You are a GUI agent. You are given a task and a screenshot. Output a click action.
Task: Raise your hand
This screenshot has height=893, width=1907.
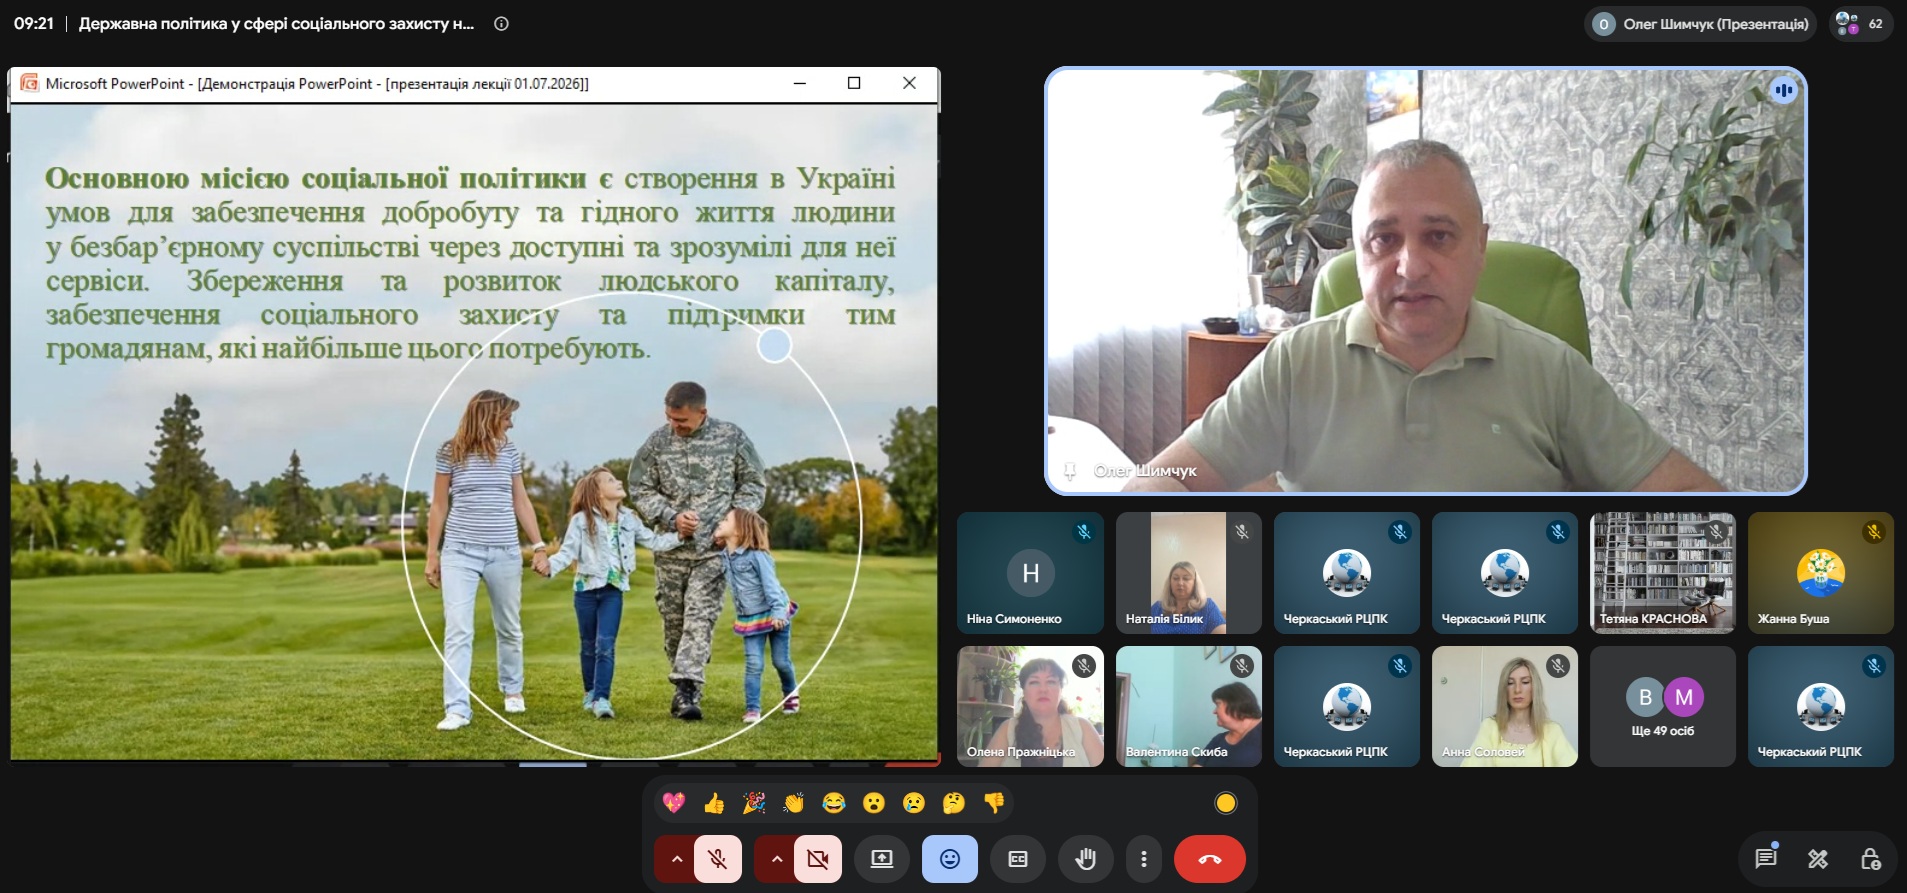(x=1086, y=859)
